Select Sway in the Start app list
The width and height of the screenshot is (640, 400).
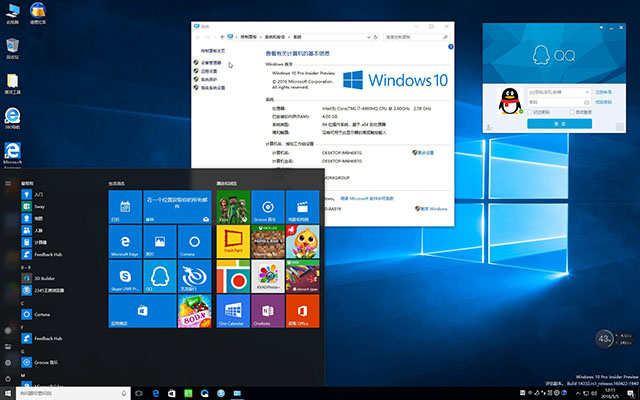coord(39,206)
